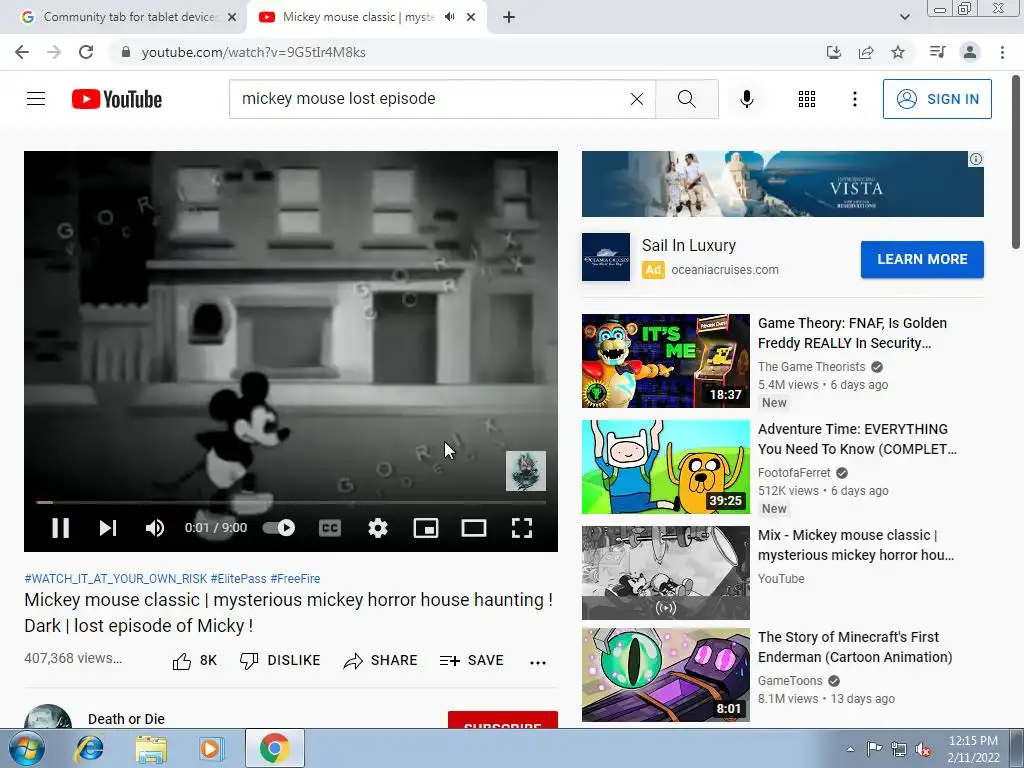Show hidden tray icons arrow
The height and width of the screenshot is (768, 1024).
click(850, 749)
